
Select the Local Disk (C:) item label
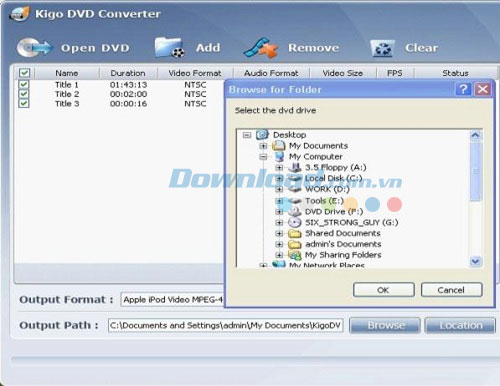pos(334,178)
